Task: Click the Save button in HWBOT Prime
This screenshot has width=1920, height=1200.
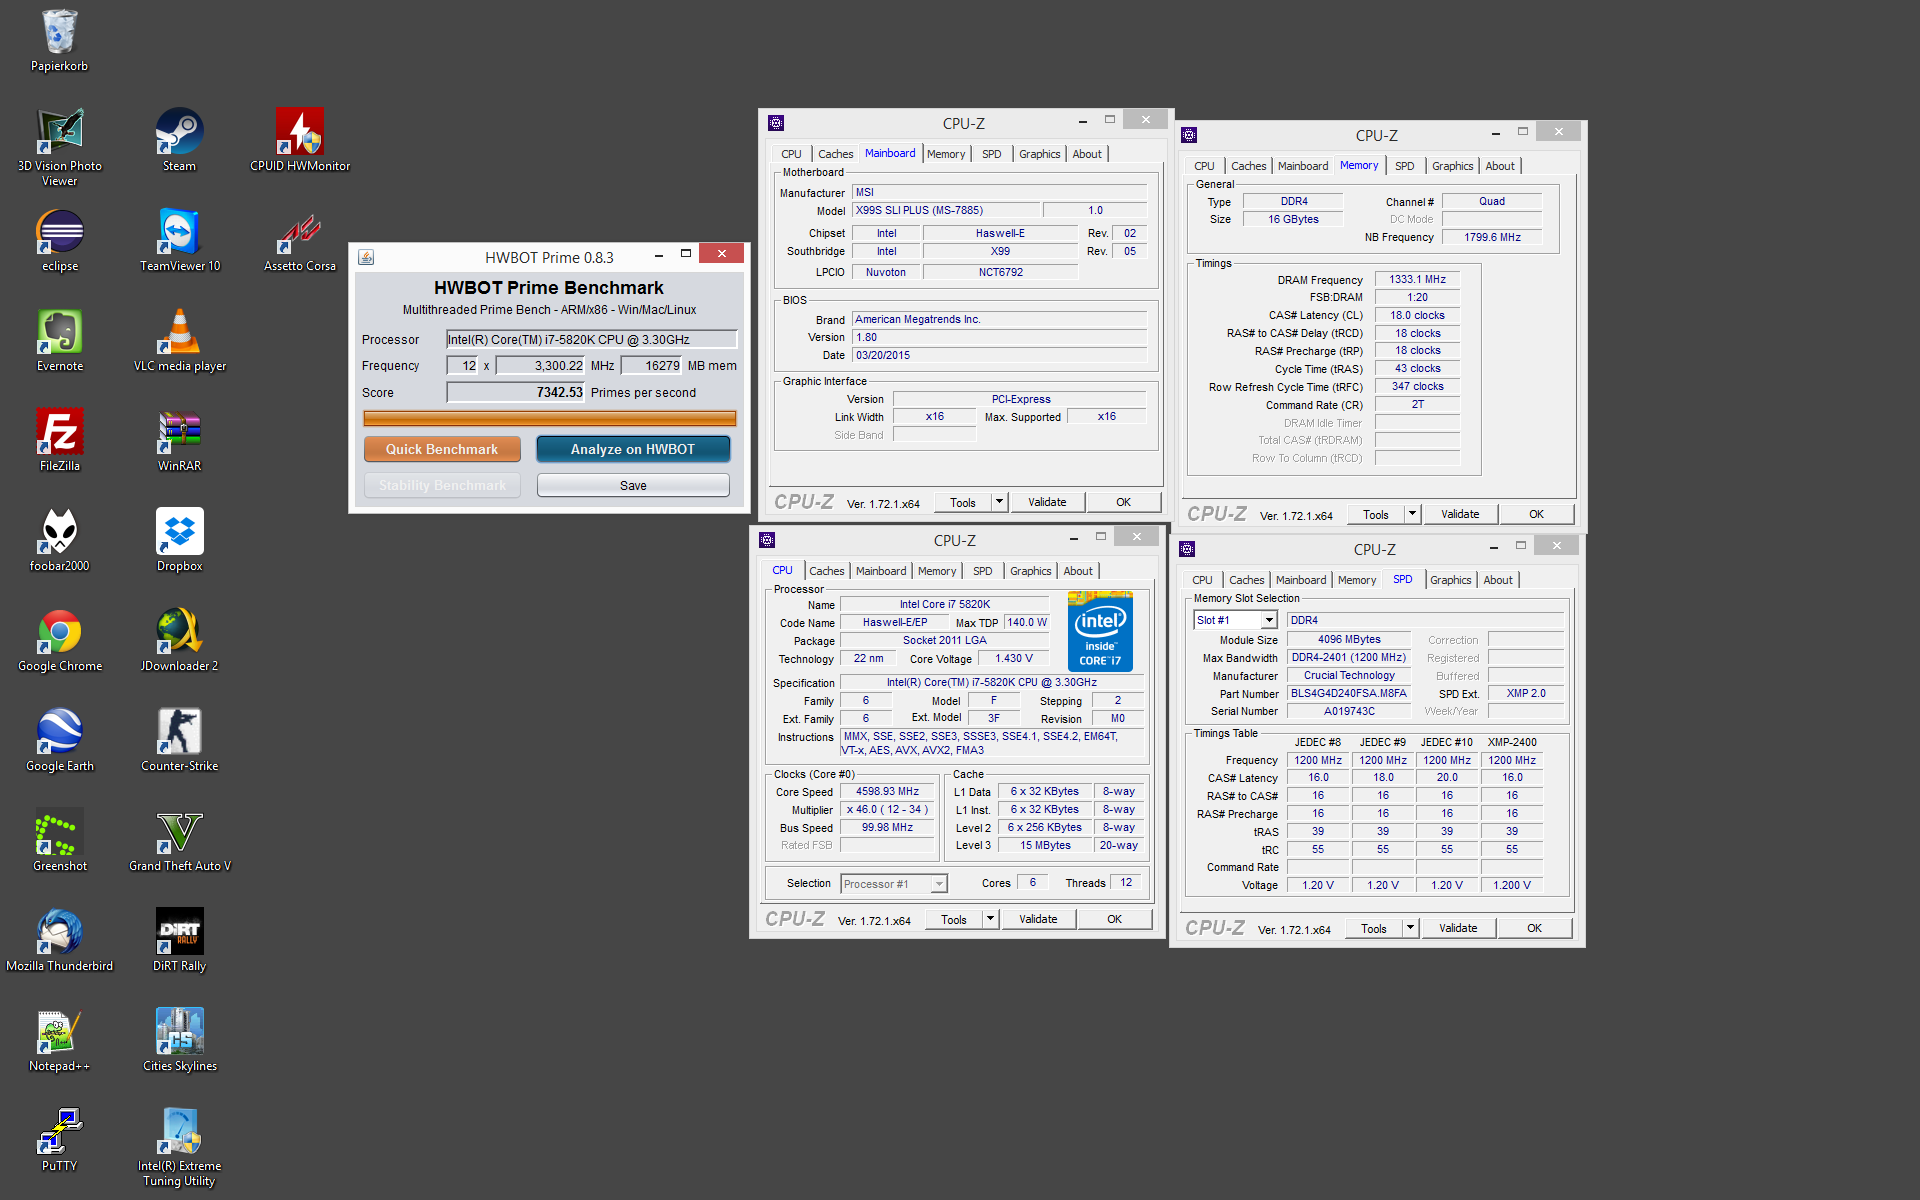Action: coord(633,485)
